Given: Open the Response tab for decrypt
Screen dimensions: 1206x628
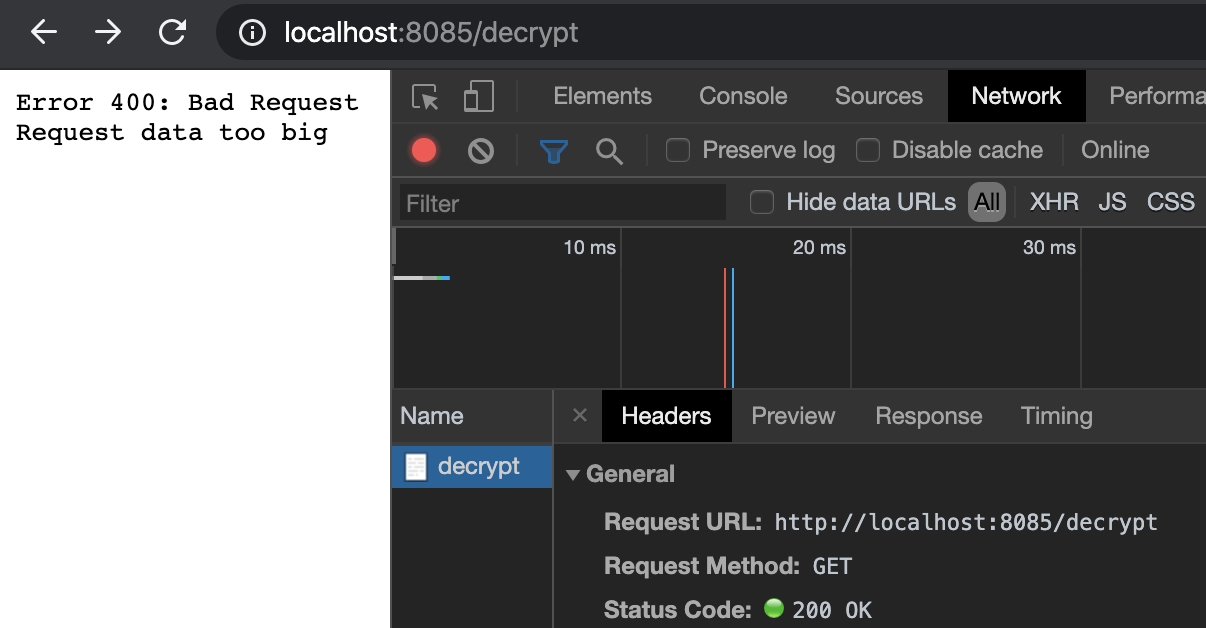Looking at the screenshot, I should [x=928, y=416].
